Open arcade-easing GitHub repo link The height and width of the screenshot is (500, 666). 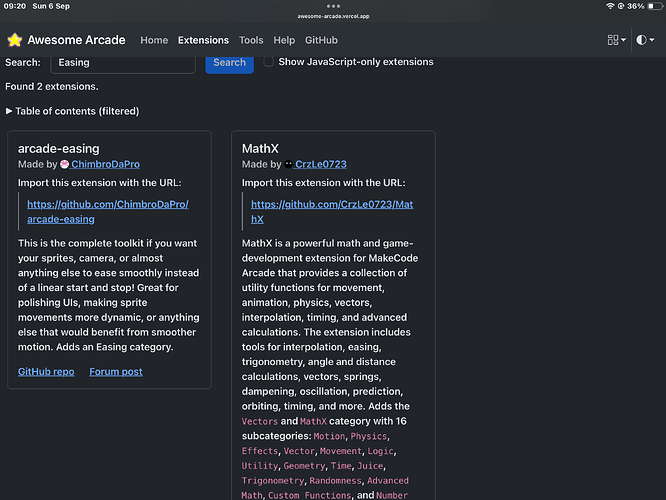coord(46,372)
